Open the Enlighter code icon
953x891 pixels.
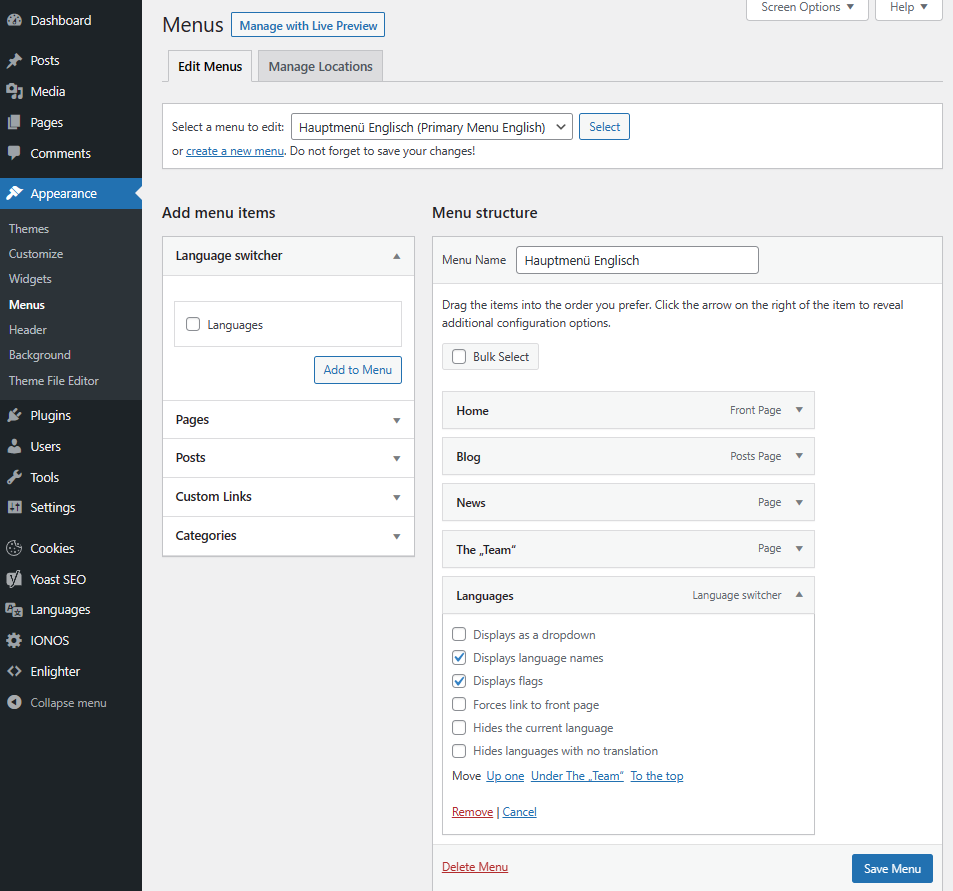14,672
